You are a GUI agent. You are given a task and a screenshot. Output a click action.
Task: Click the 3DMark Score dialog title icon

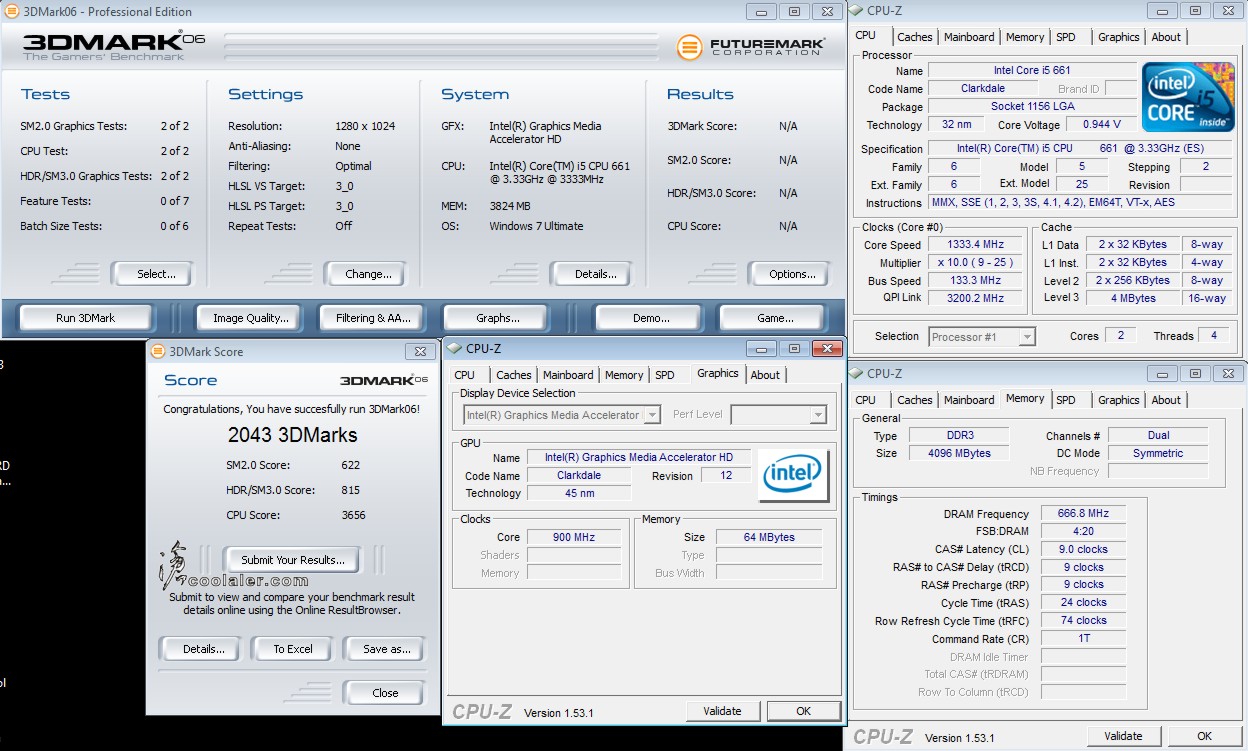(157, 351)
